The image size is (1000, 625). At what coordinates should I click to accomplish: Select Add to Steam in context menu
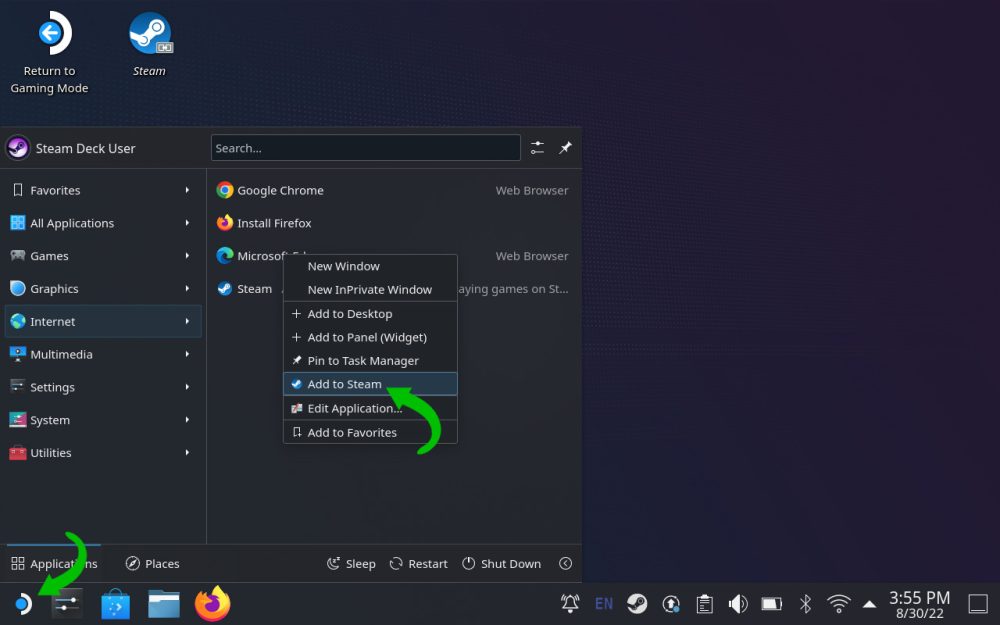pyautogui.click(x=345, y=384)
